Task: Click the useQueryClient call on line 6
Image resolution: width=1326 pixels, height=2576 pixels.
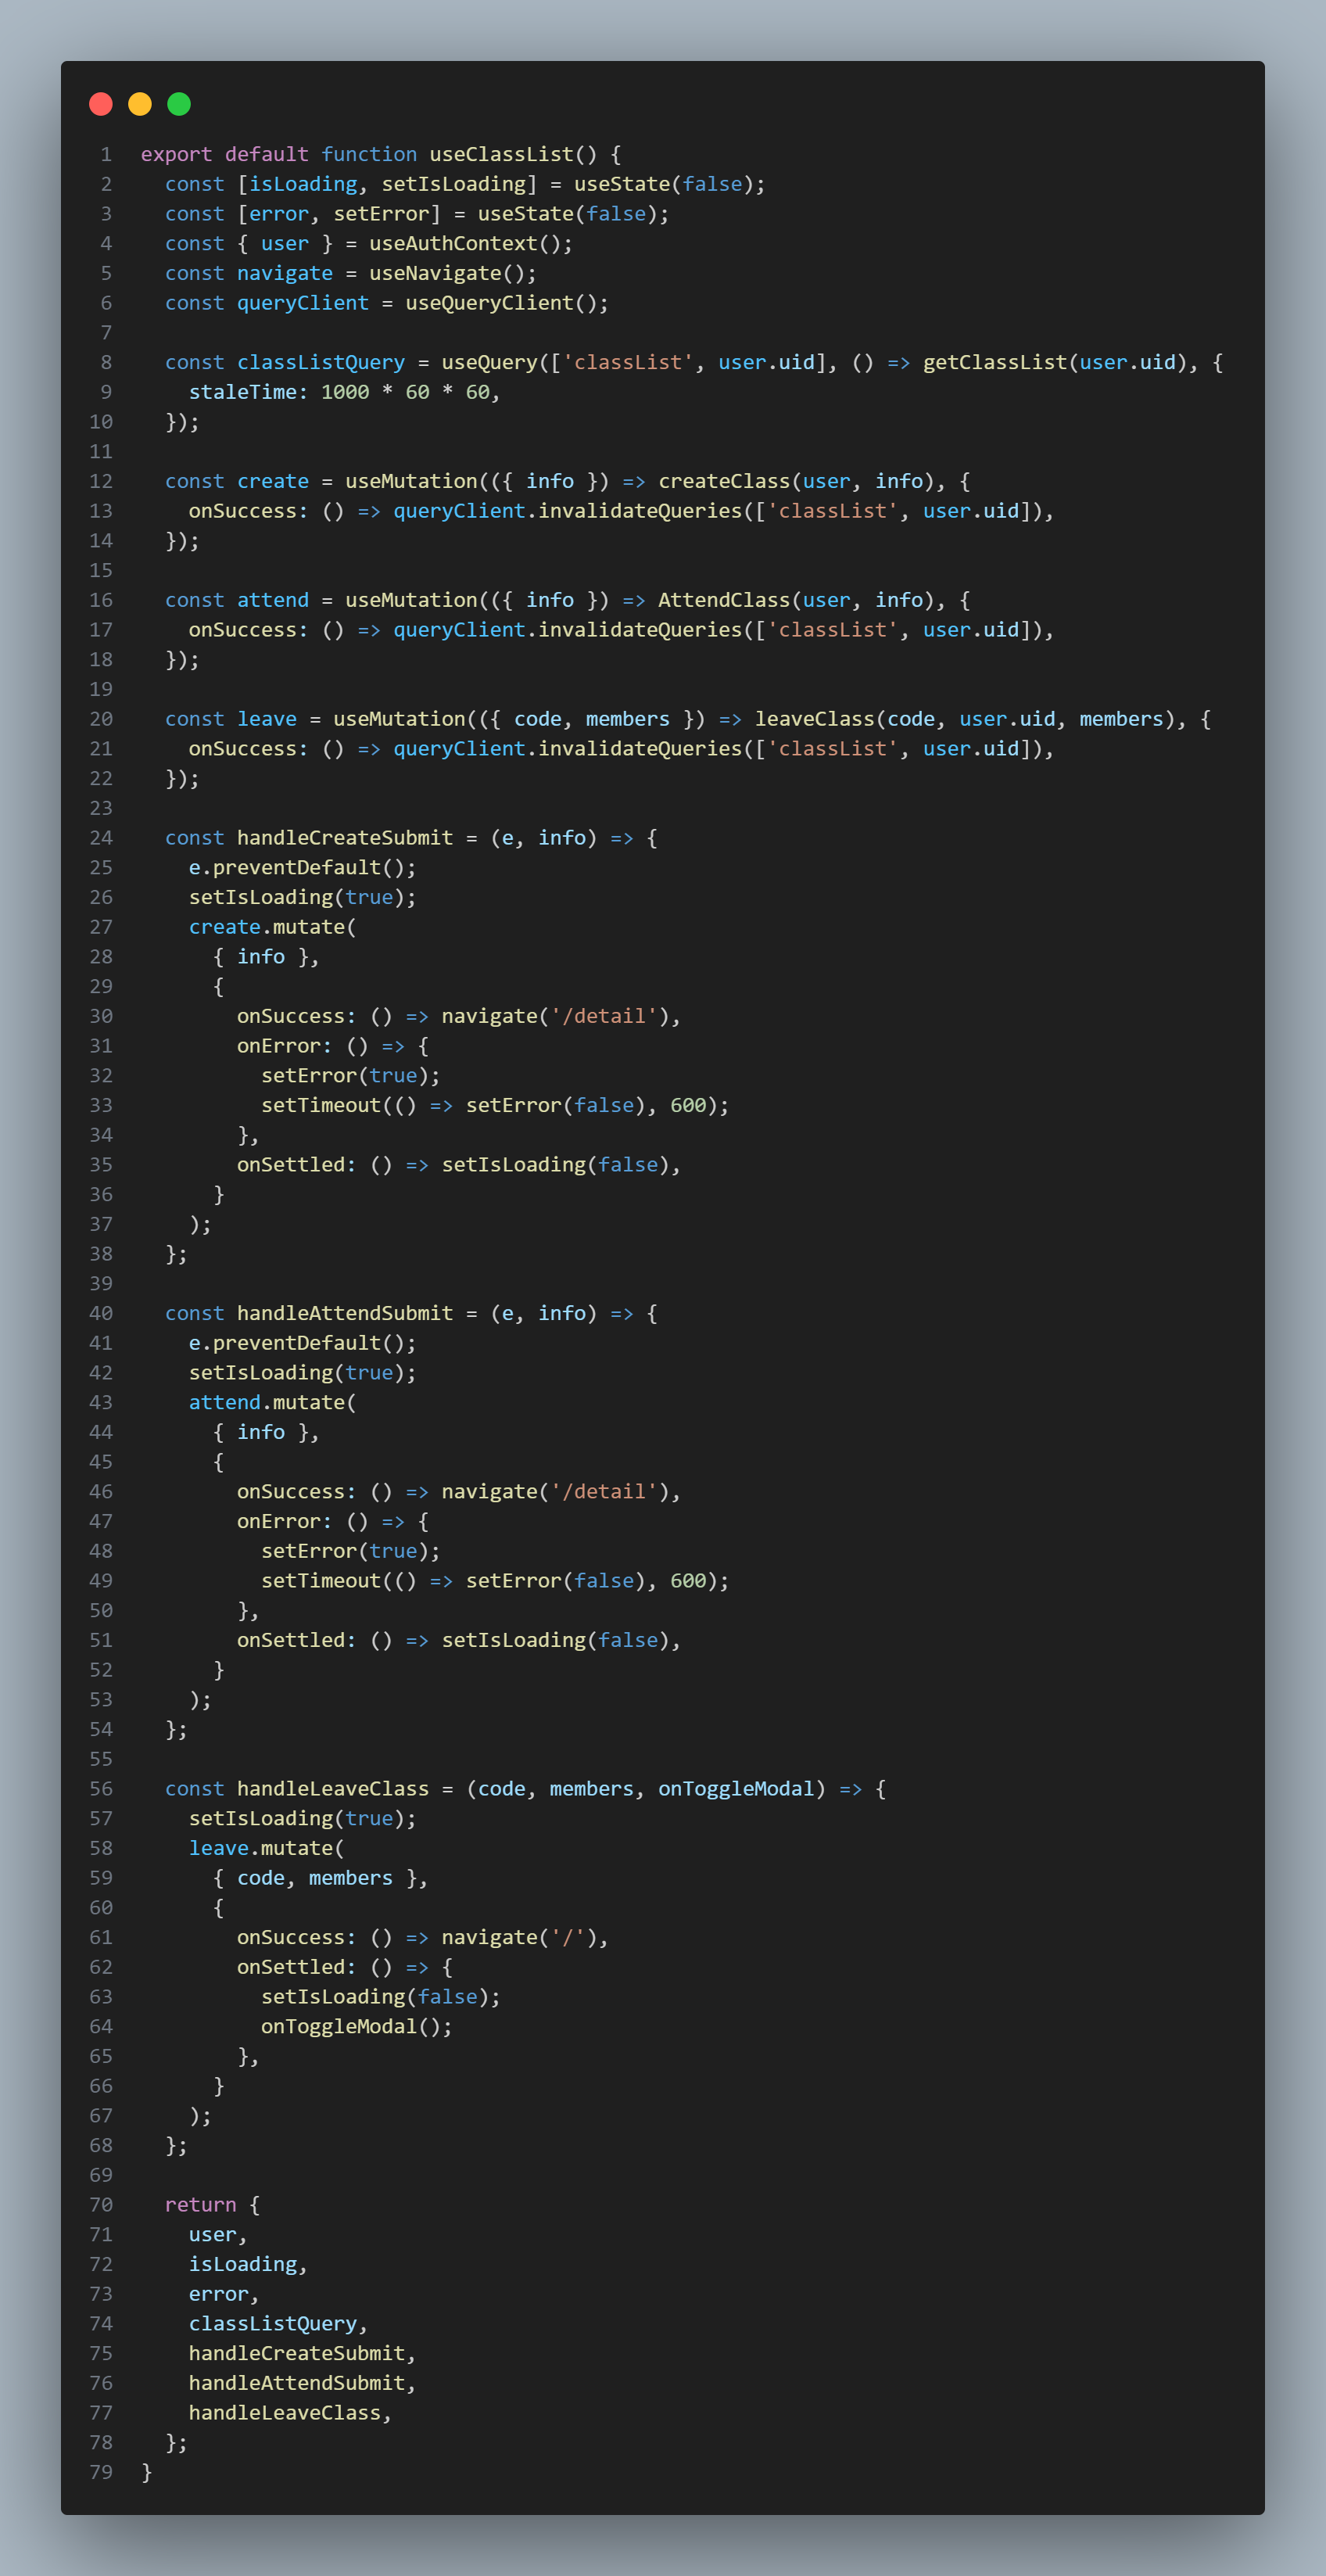Action: tap(490, 303)
